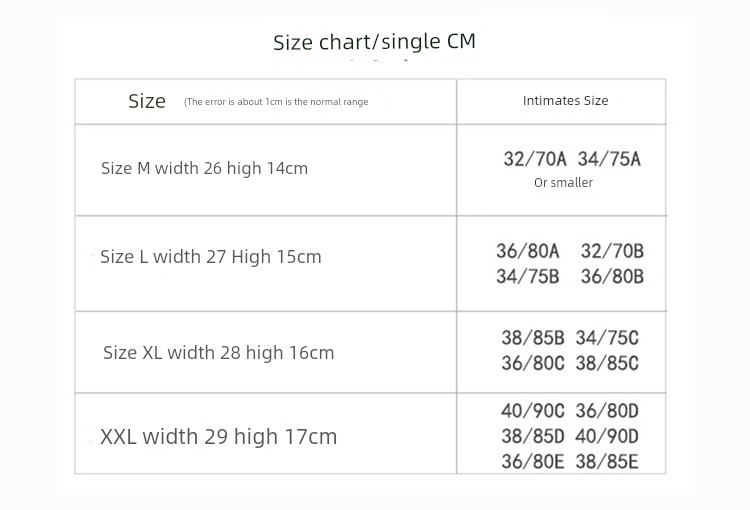Click the 38/85E size value
750x510 pixels.
click(607, 461)
